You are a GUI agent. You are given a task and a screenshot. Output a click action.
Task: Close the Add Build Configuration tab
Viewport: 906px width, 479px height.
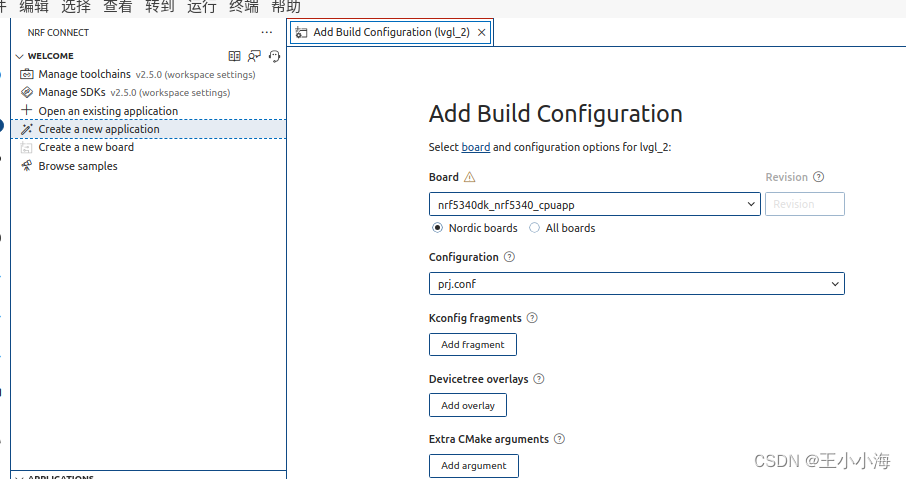pyautogui.click(x=481, y=32)
